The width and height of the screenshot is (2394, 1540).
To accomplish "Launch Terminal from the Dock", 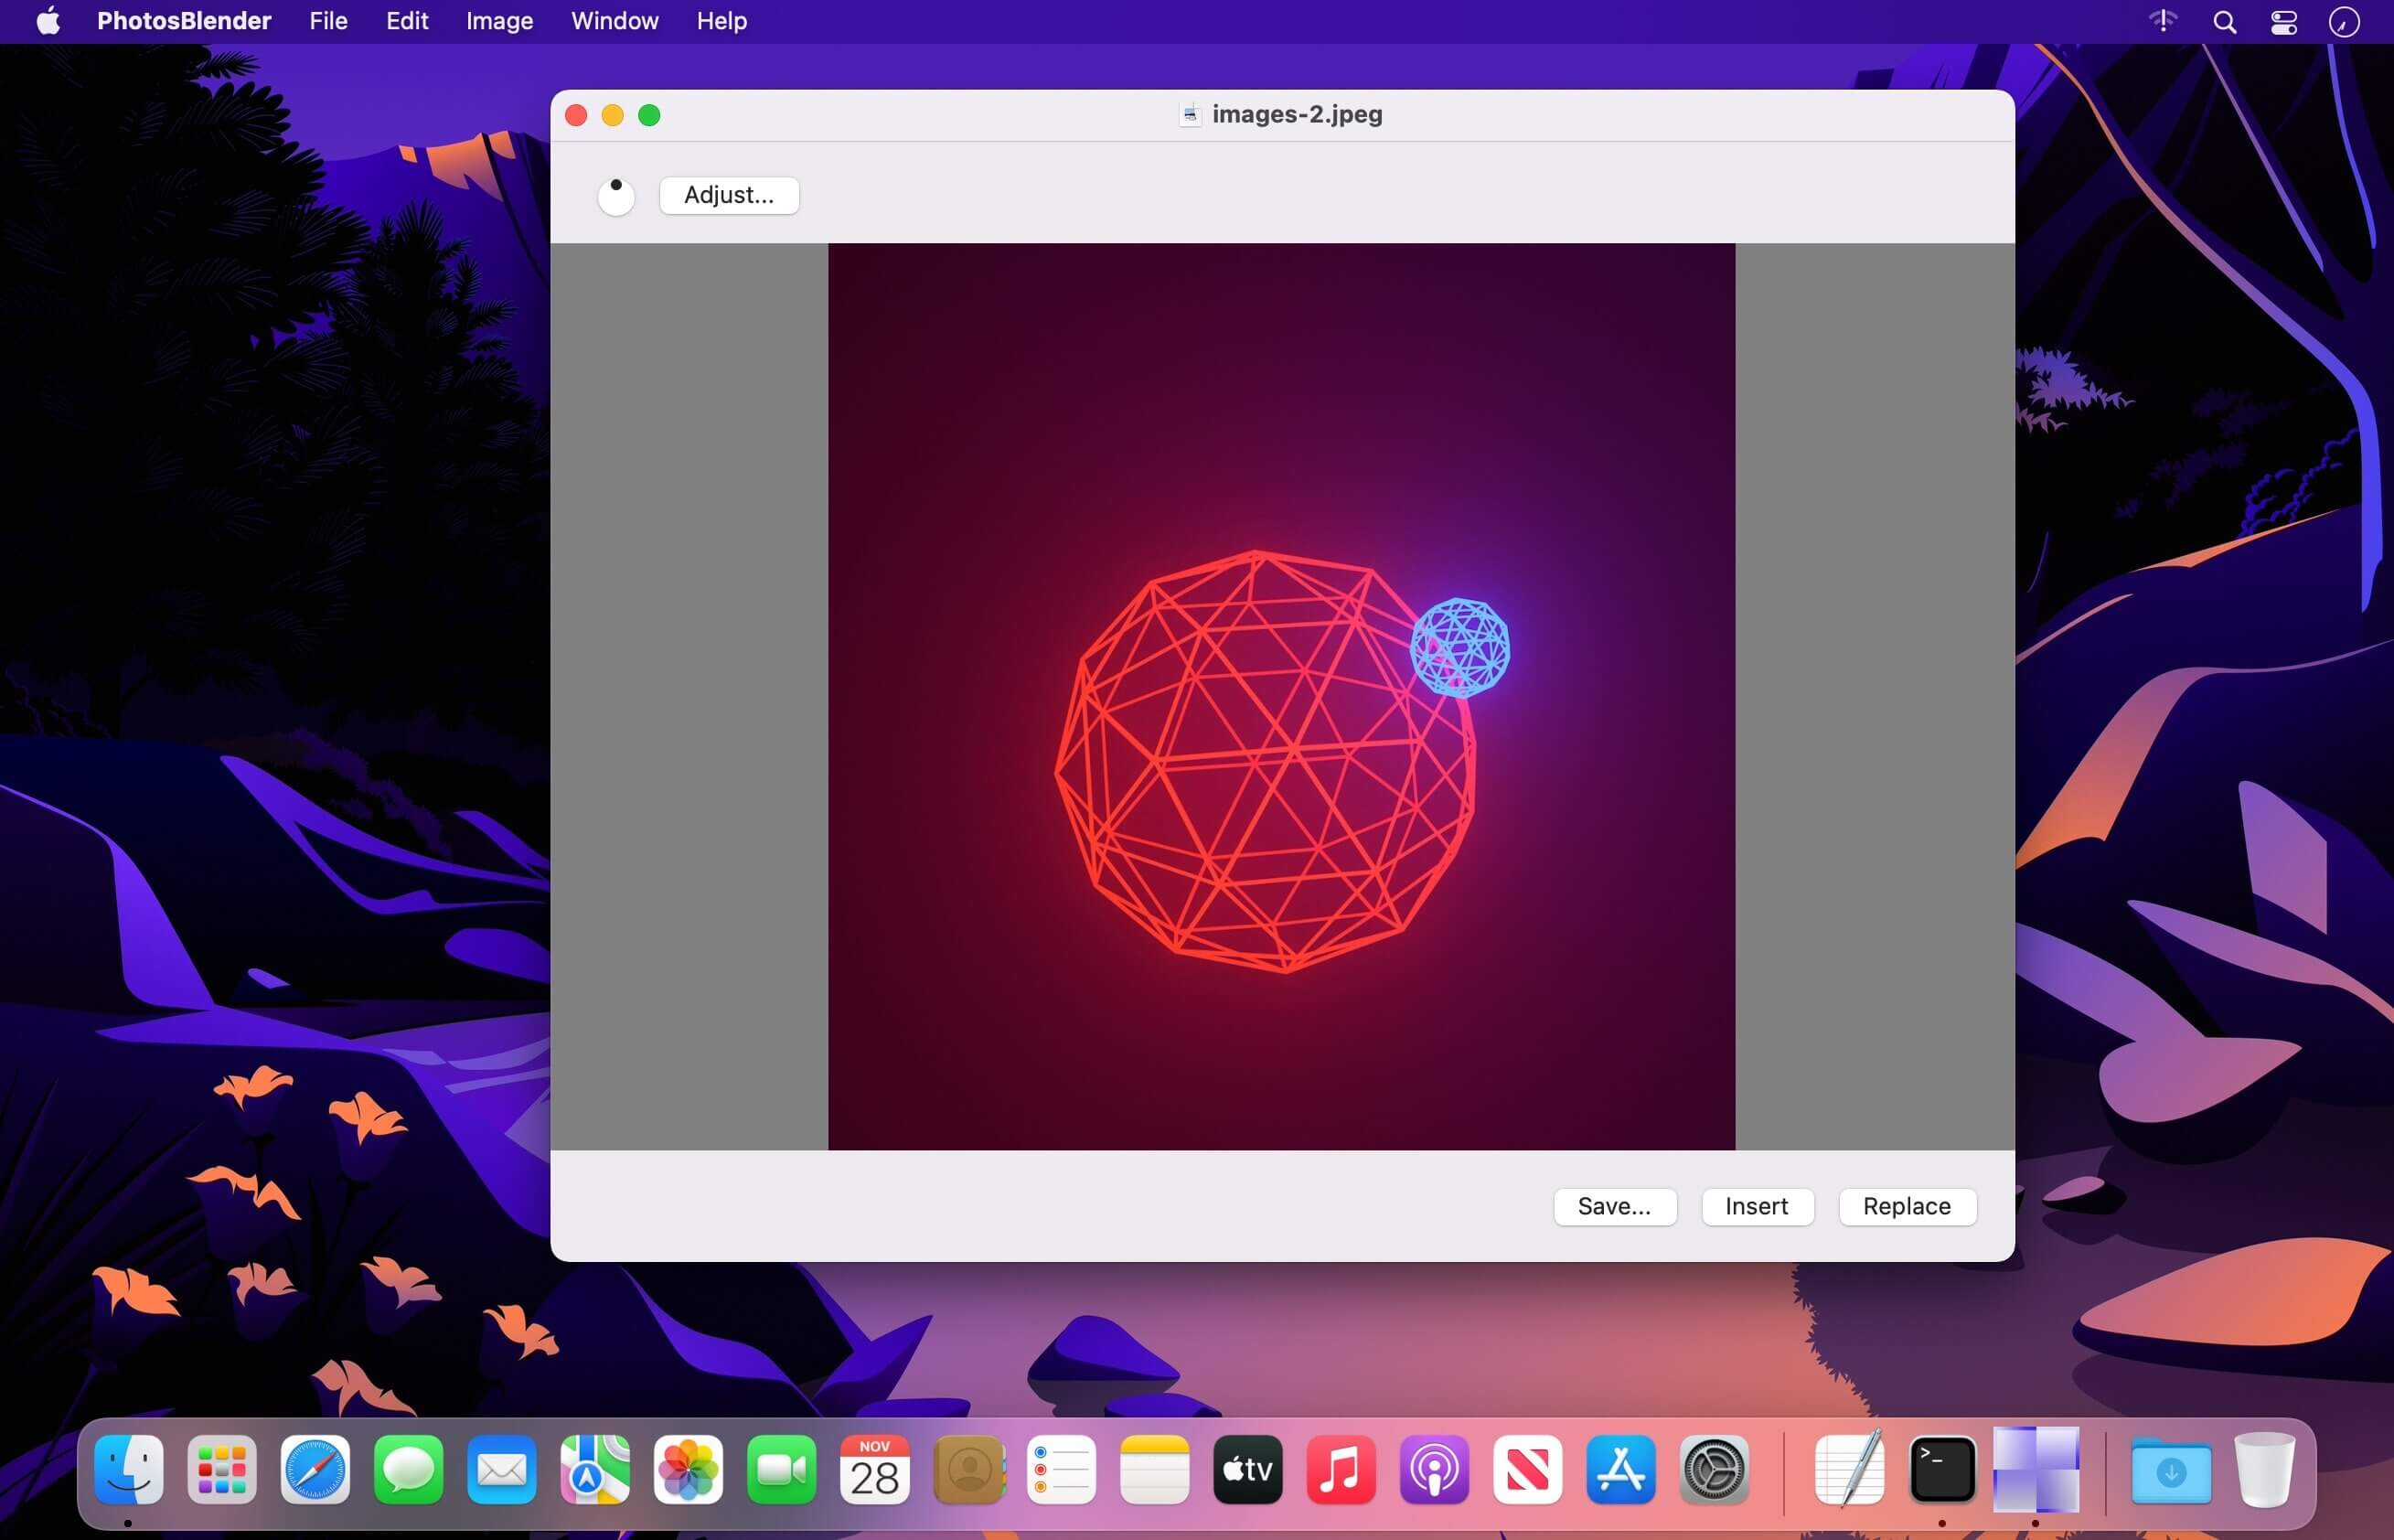I will pyautogui.click(x=1942, y=1469).
